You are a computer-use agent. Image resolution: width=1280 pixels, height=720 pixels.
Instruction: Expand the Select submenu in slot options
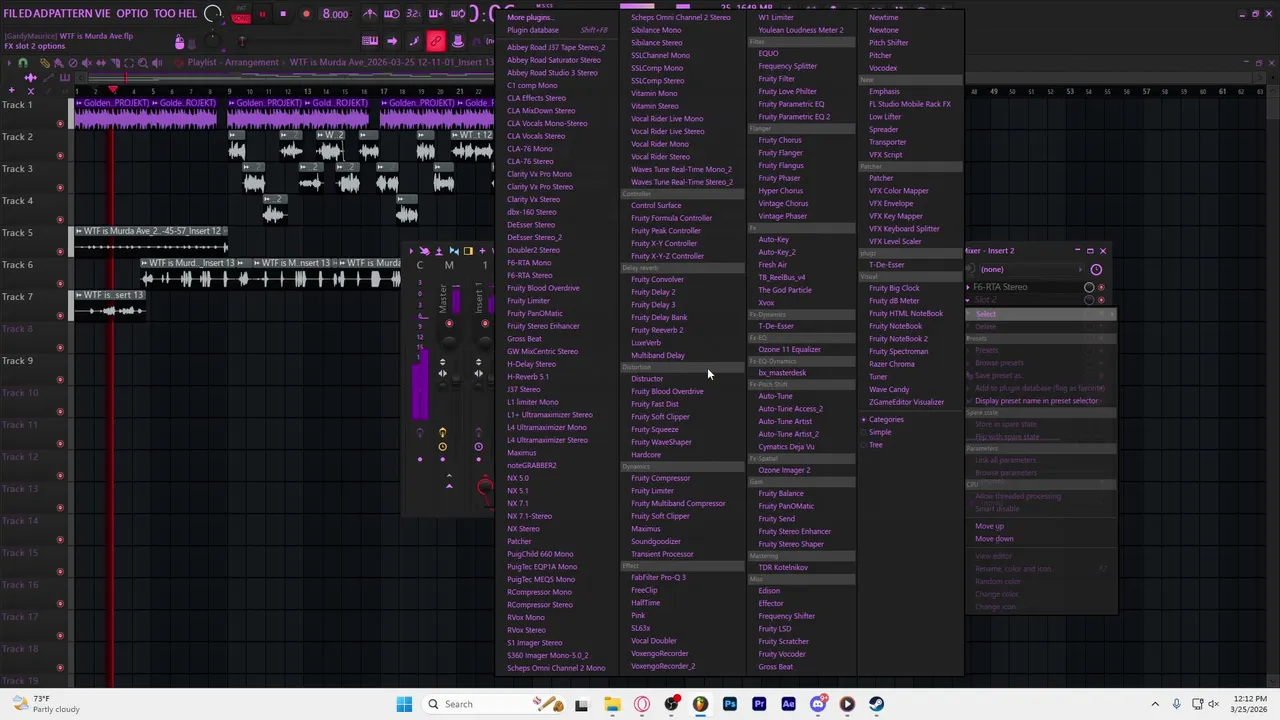coord(1040,314)
